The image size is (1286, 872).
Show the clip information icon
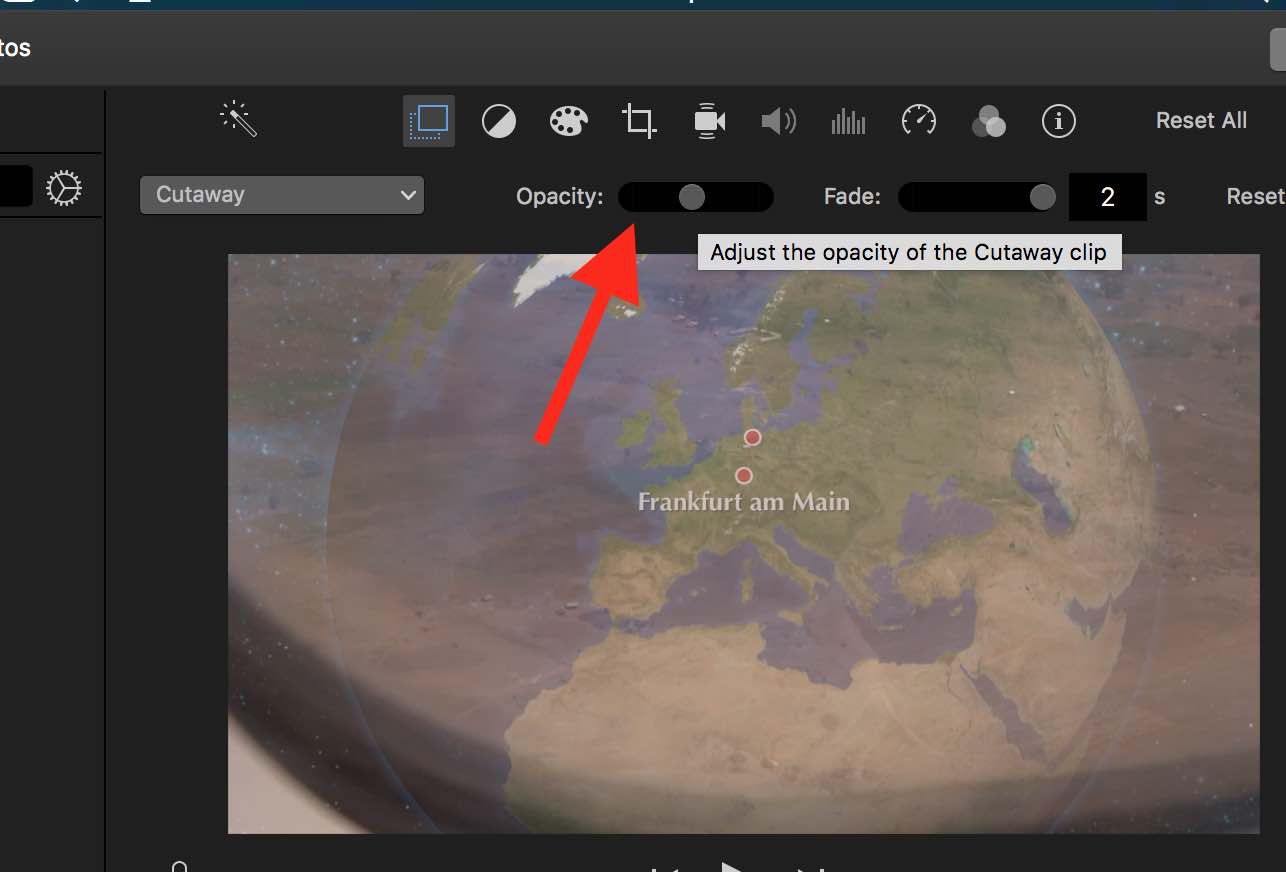point(1059,121)
